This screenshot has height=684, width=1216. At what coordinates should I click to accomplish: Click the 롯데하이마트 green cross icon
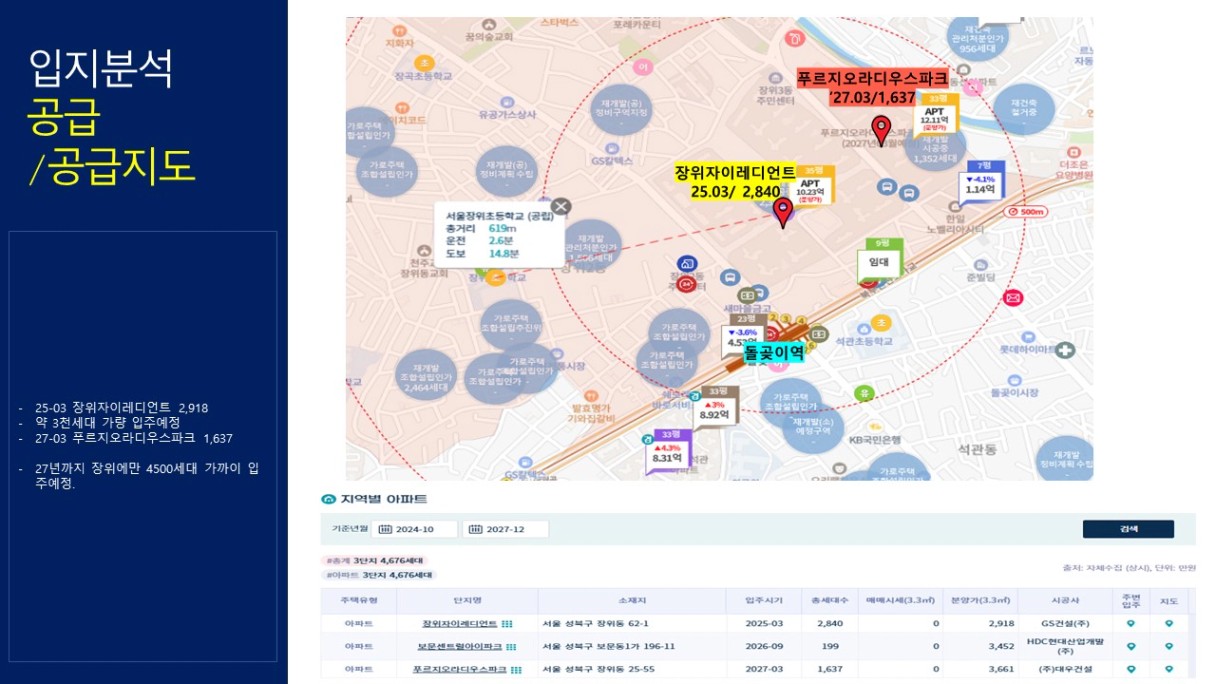[x=1066, y=350]
